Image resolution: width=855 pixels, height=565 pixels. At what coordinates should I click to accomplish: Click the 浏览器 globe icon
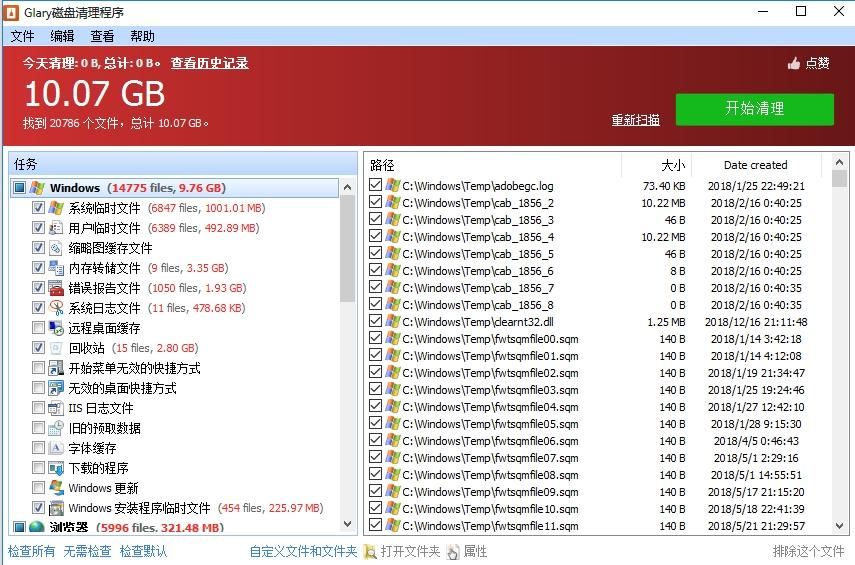(37, 527)
